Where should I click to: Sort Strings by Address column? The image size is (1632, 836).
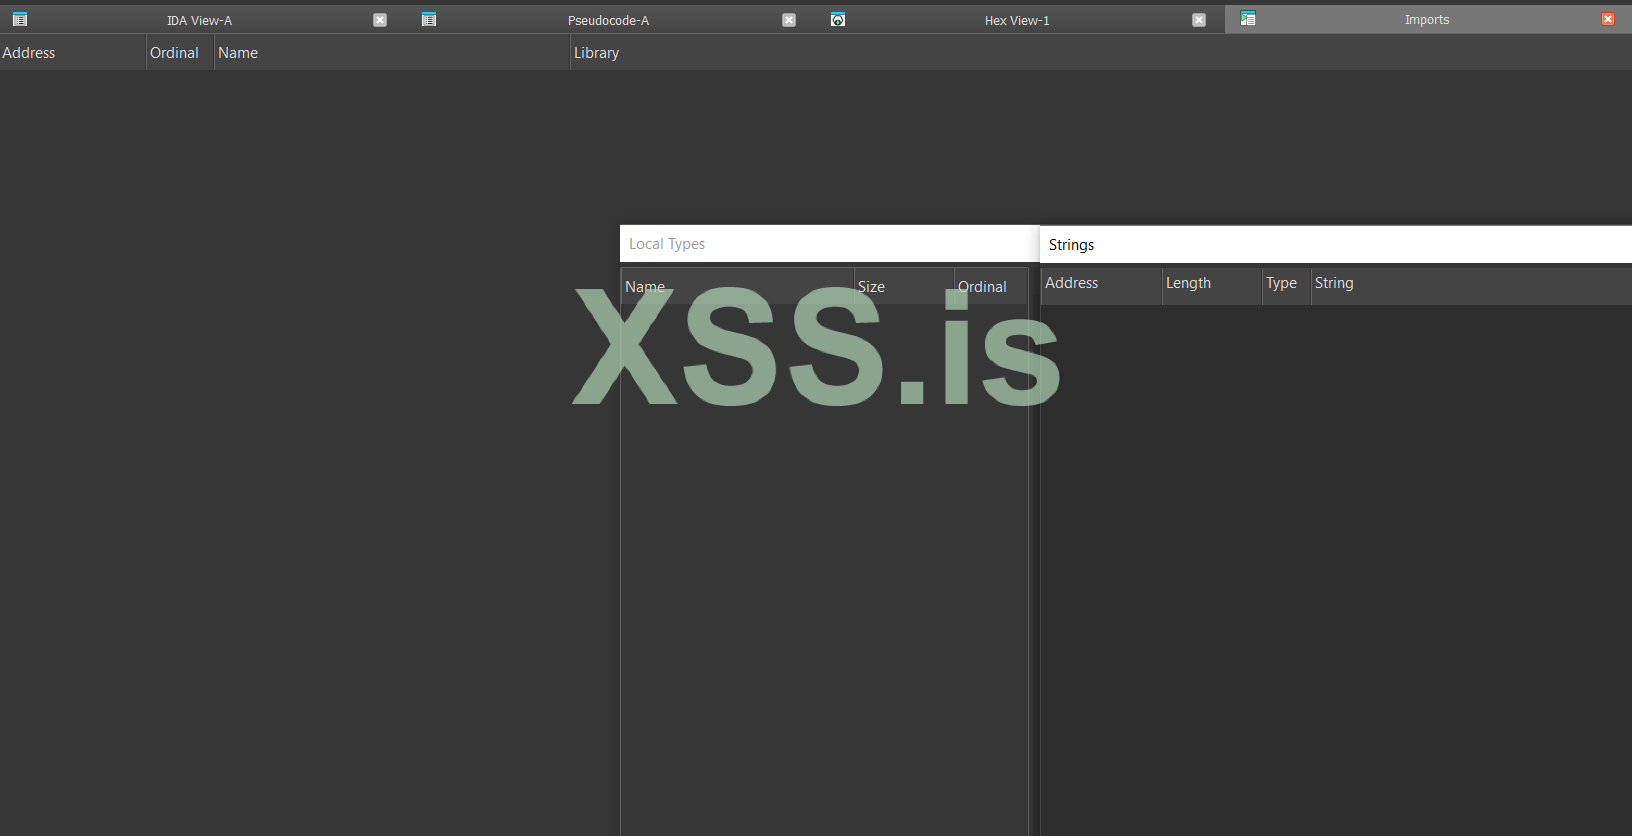[1101, 284]
